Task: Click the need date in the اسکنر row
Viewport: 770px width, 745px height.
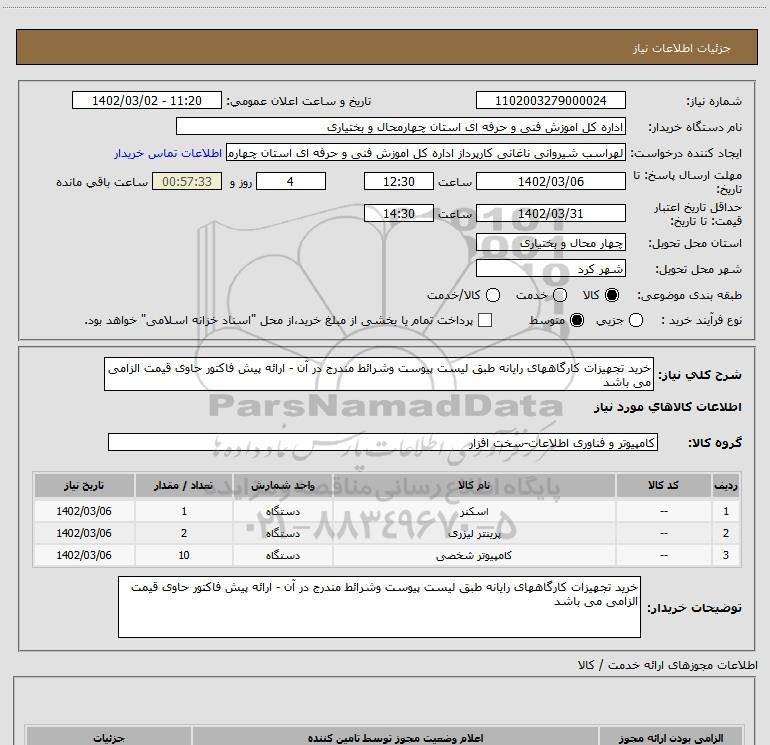Action: pyautogui.click(x=84, y=511)
